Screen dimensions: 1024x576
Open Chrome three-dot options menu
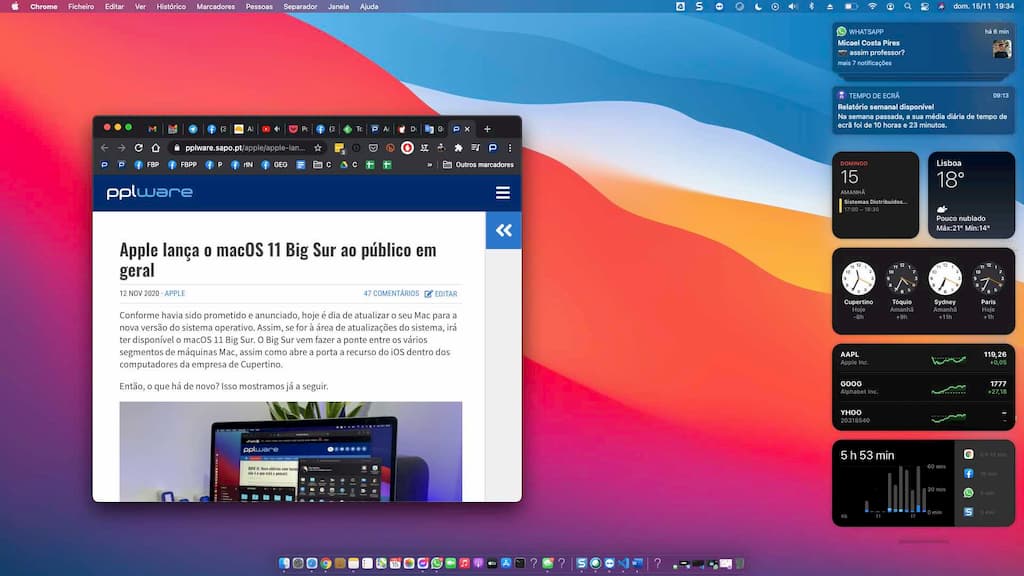coord(510,148)
